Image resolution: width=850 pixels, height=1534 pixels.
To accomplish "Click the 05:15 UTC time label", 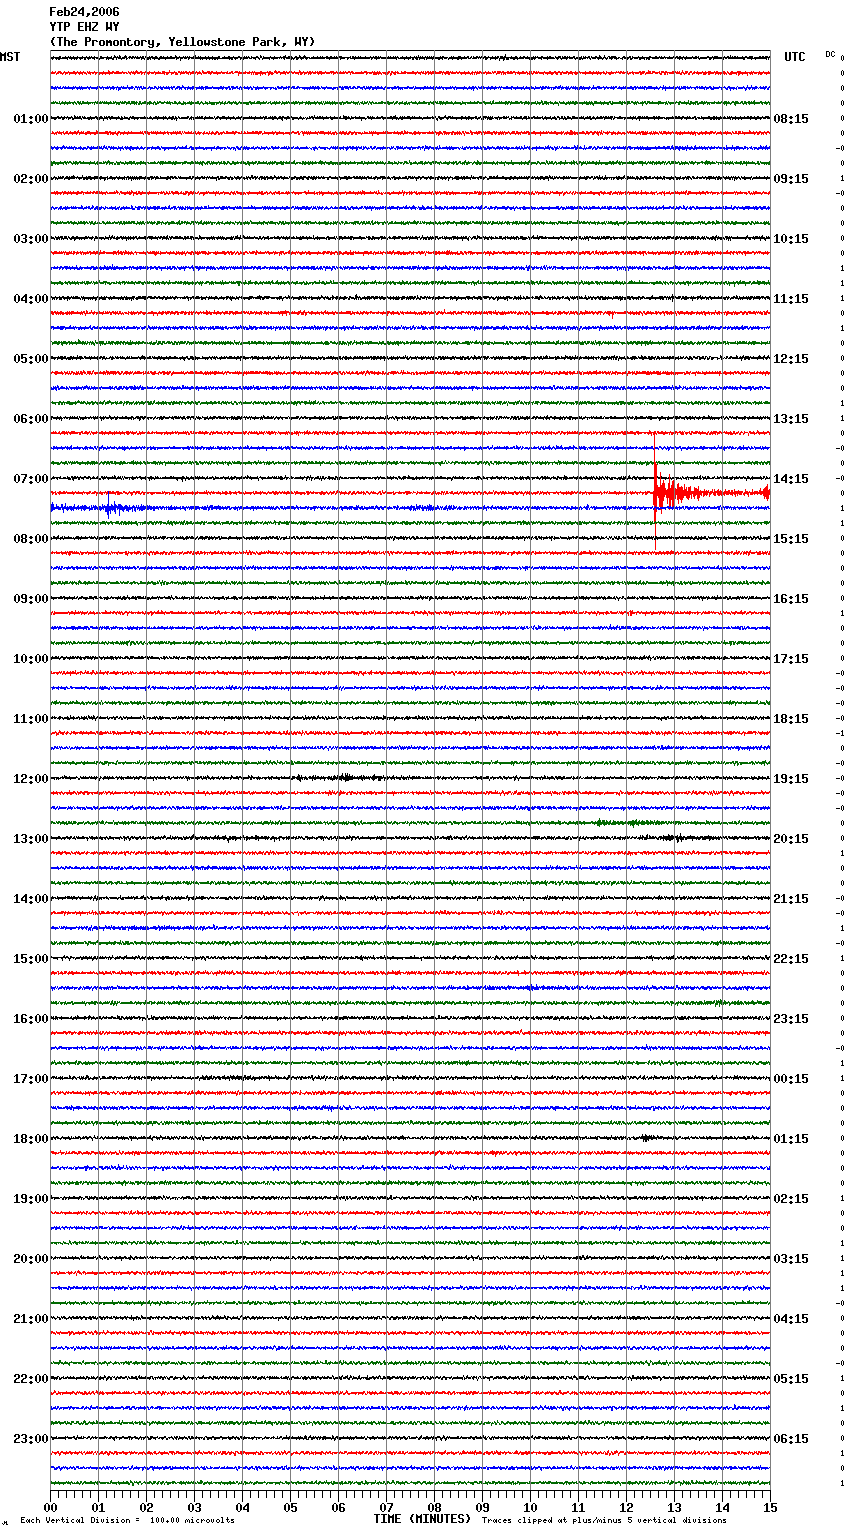I will [791, 1379].
